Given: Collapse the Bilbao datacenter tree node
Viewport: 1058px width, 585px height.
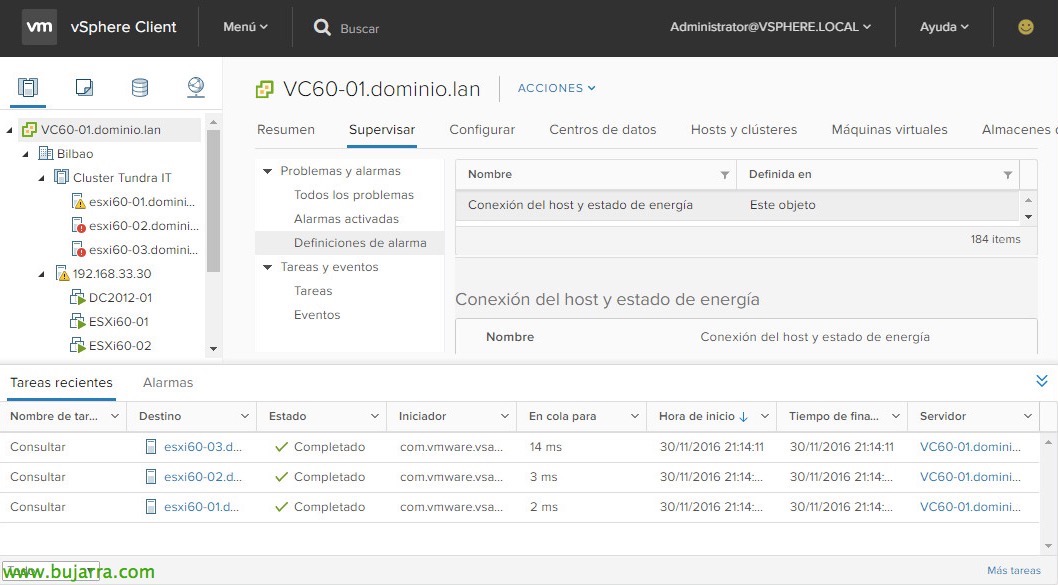Looking at the screenshot, I should point(25,154).
